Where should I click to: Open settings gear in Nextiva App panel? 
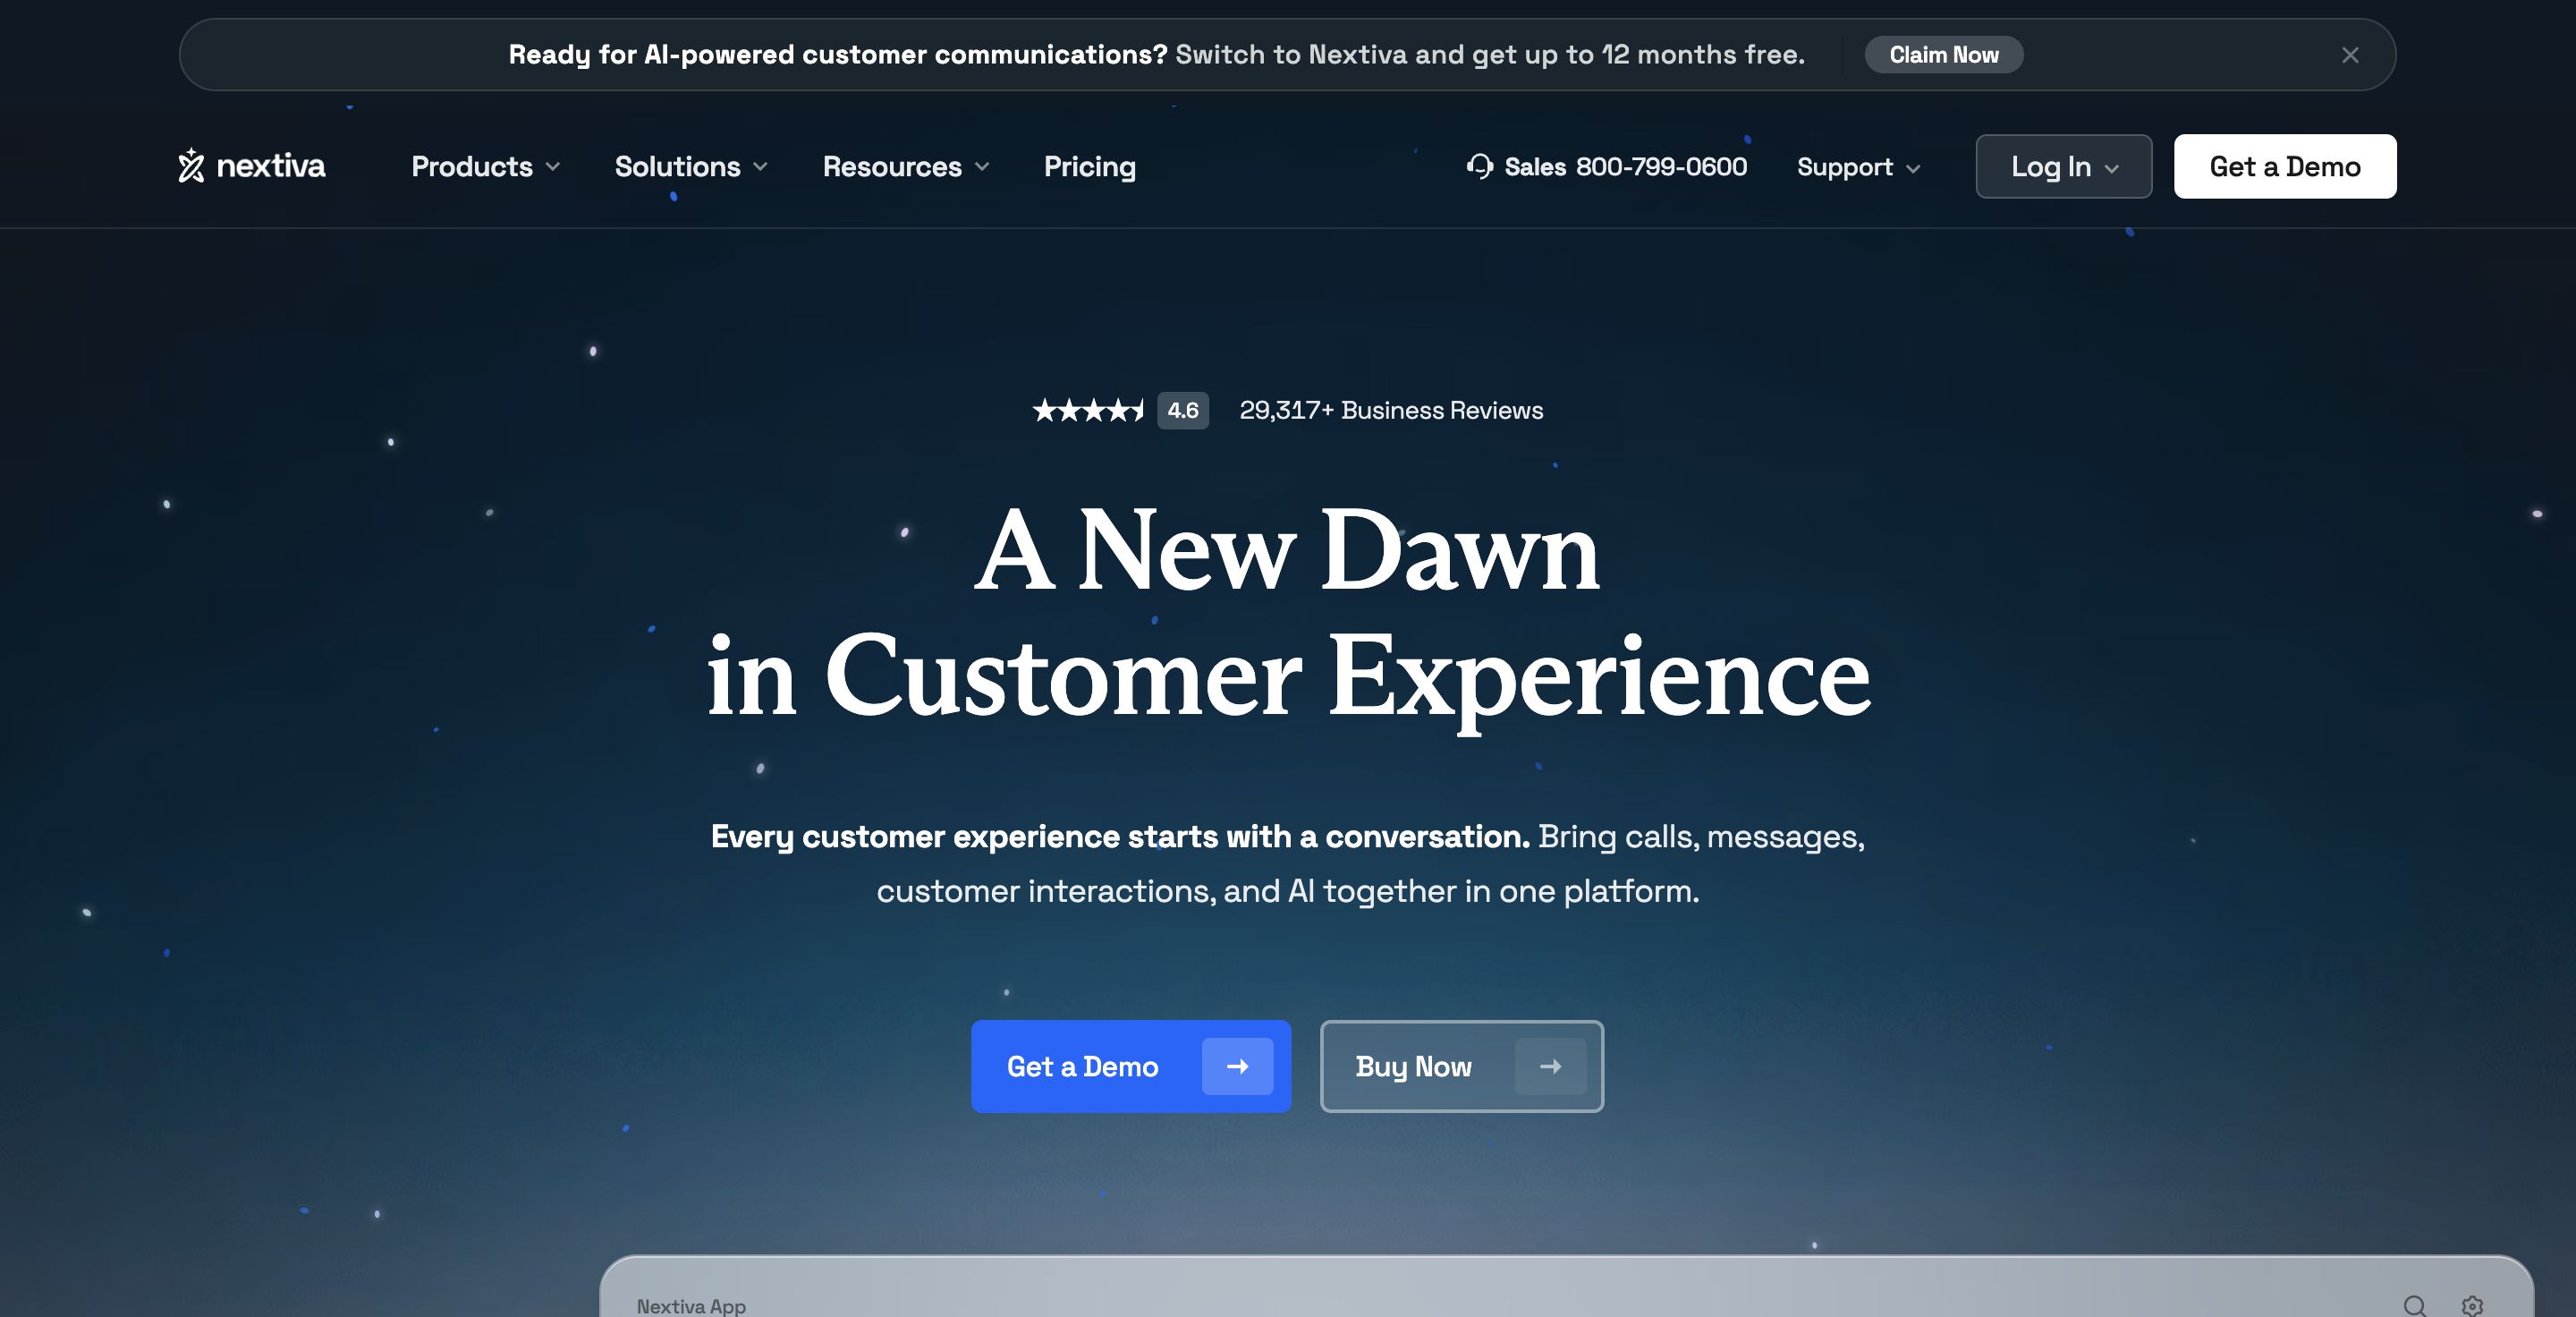pyautogui.click(x=2472, y=1305)
